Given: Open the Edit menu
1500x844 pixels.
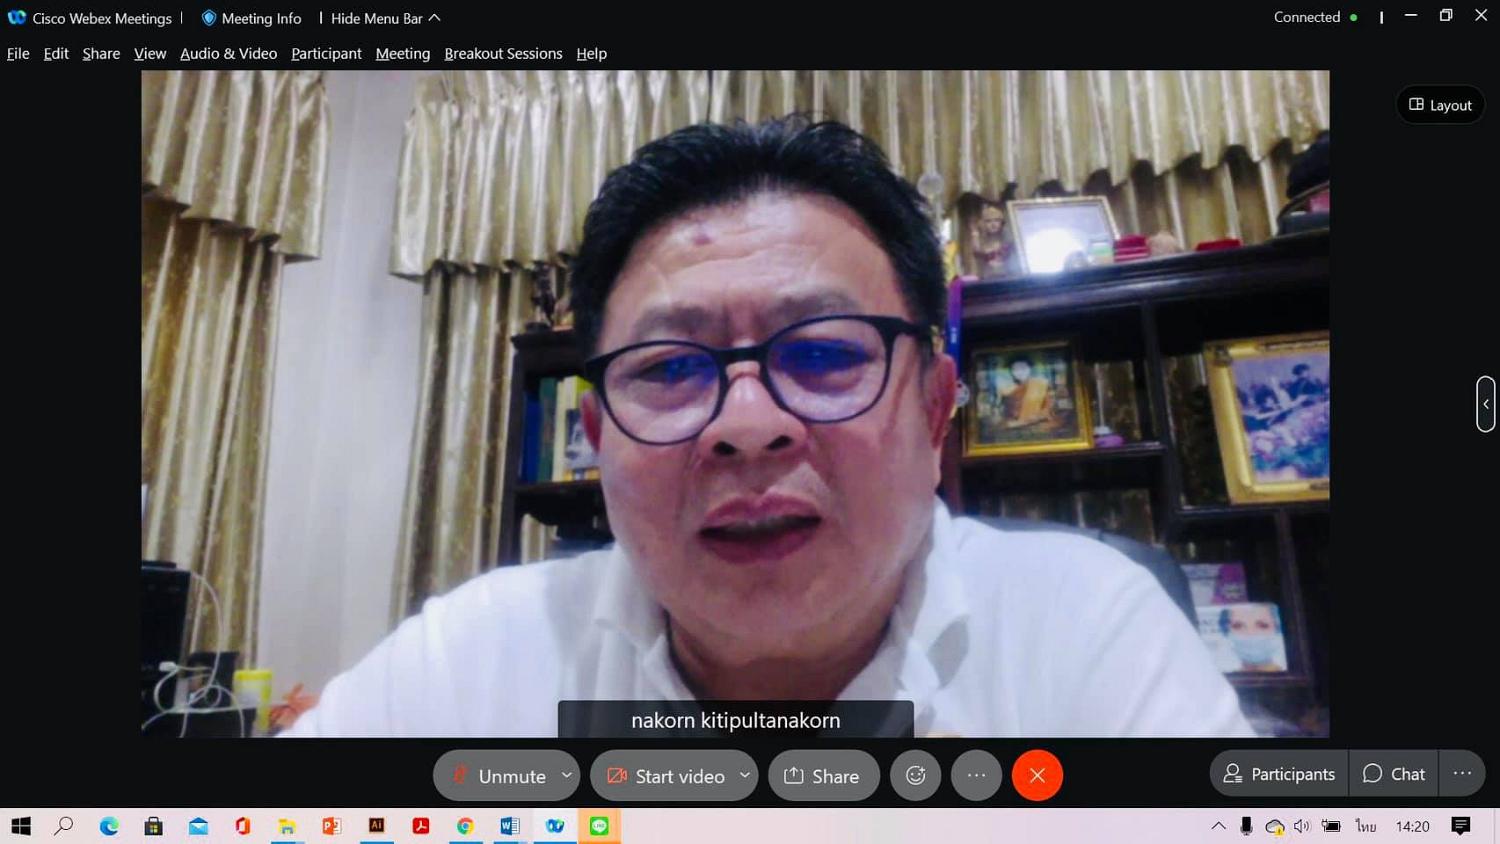Looking at the screenshot, I should [x=56, y=54].
